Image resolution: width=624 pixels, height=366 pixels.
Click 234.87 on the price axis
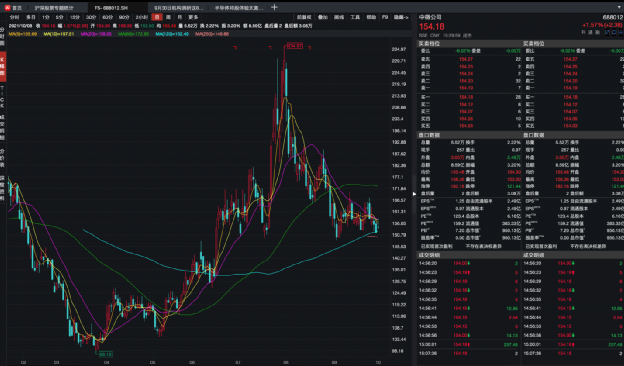click(x=399, y=49)
